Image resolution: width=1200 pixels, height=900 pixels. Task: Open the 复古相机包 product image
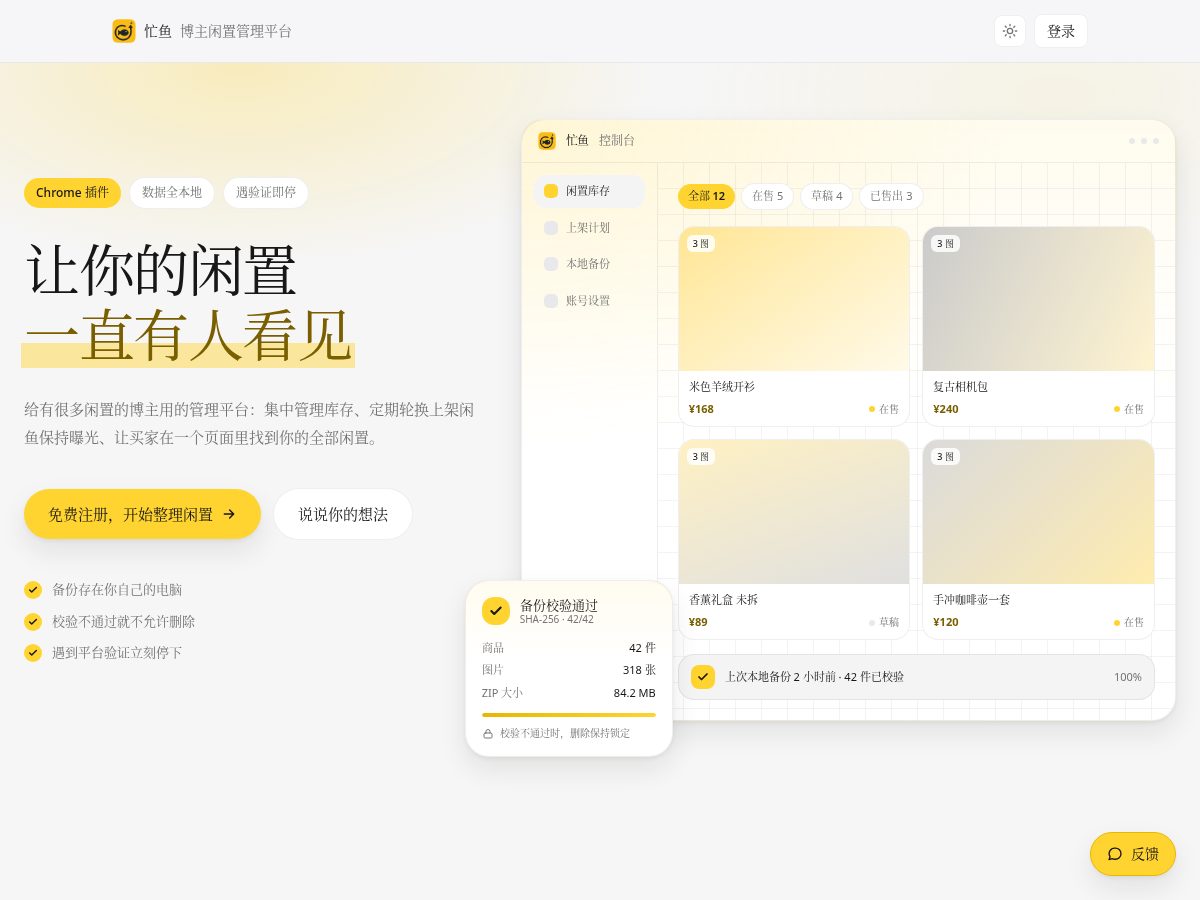click(x=1038, y=299)
